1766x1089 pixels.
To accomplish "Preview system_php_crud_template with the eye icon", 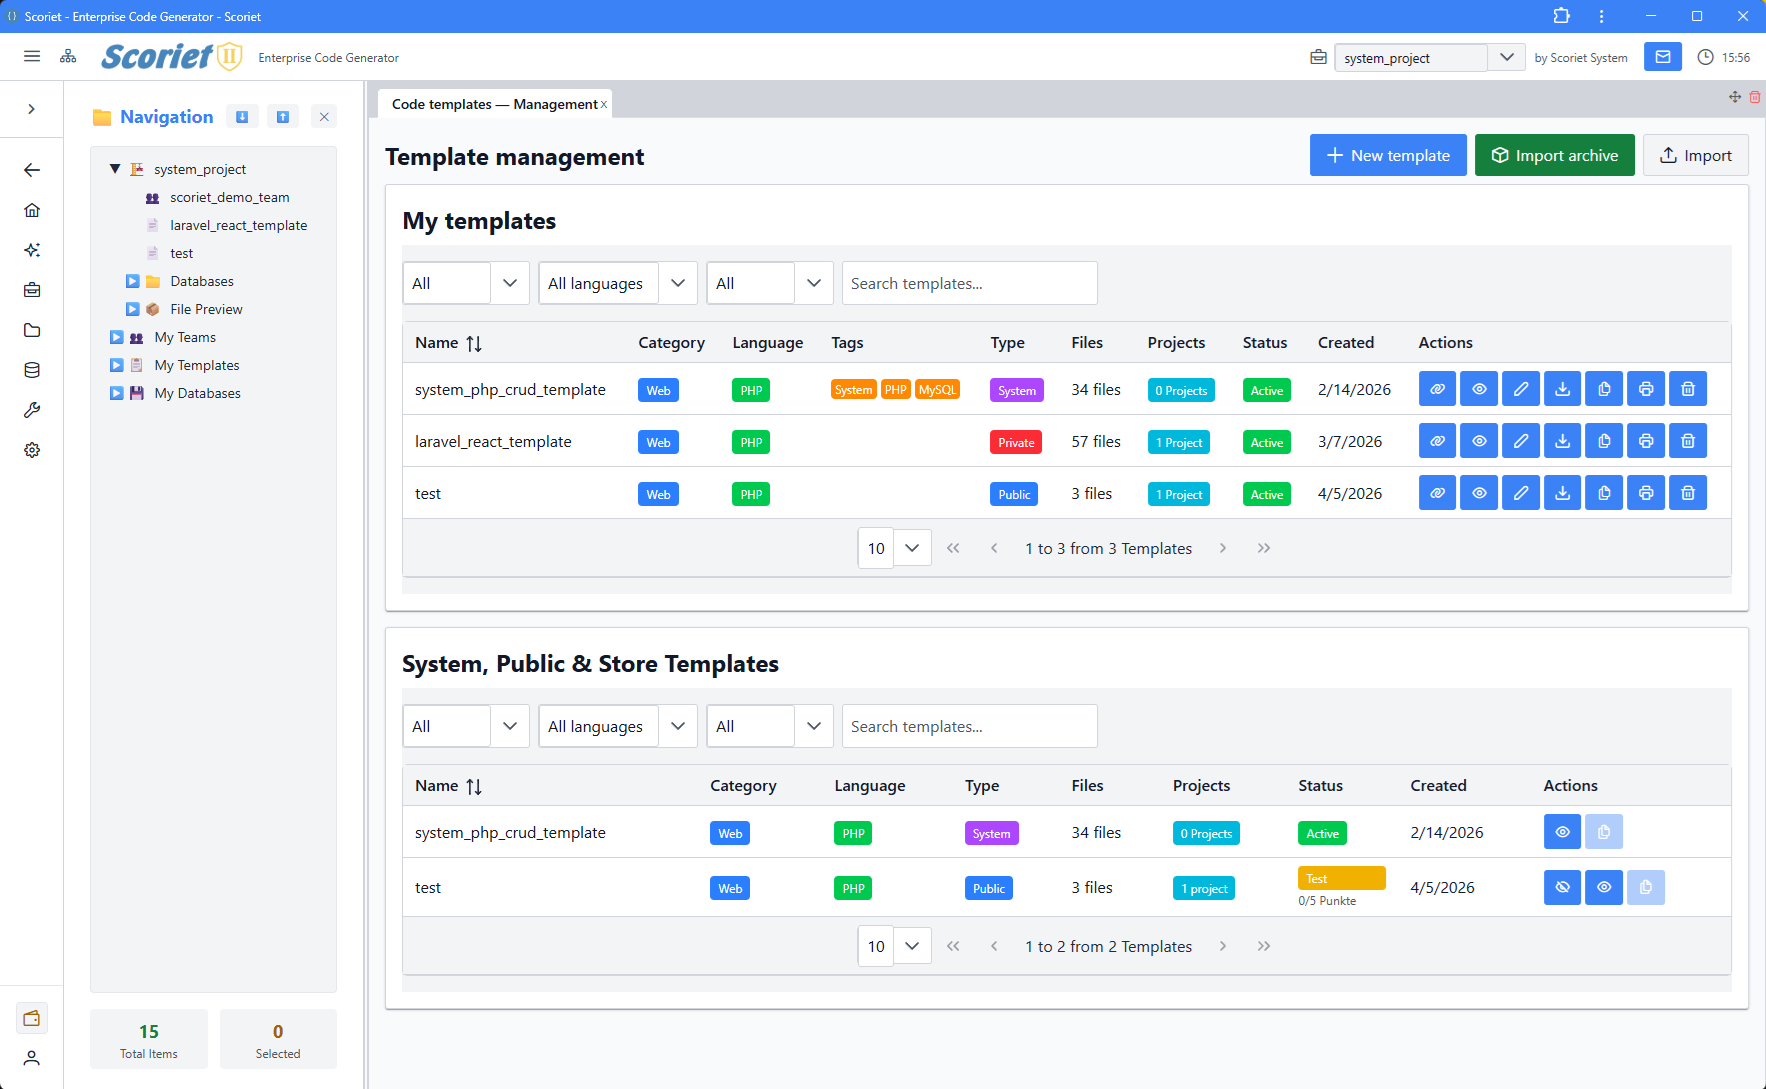I will (1479, 389).
